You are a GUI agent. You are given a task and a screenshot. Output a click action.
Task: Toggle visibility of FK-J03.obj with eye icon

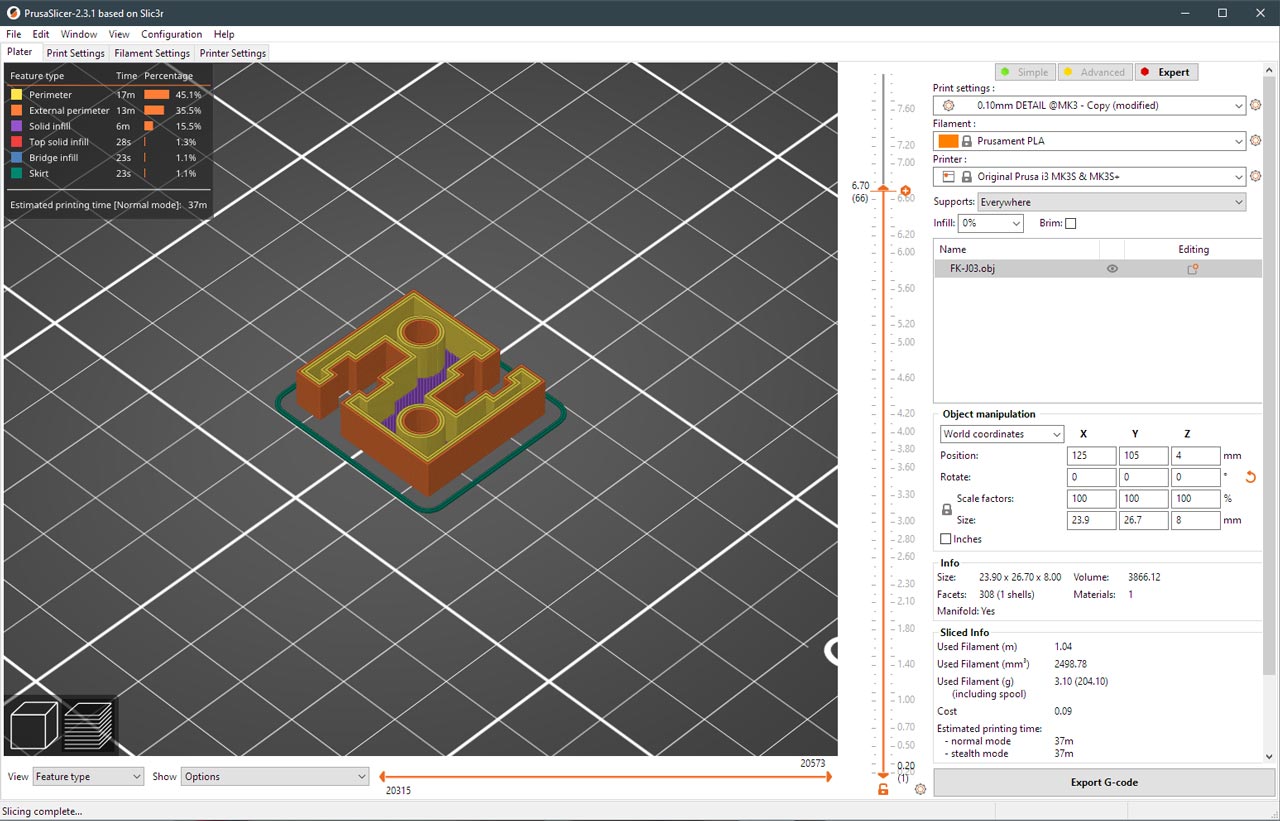(1112, 269)
